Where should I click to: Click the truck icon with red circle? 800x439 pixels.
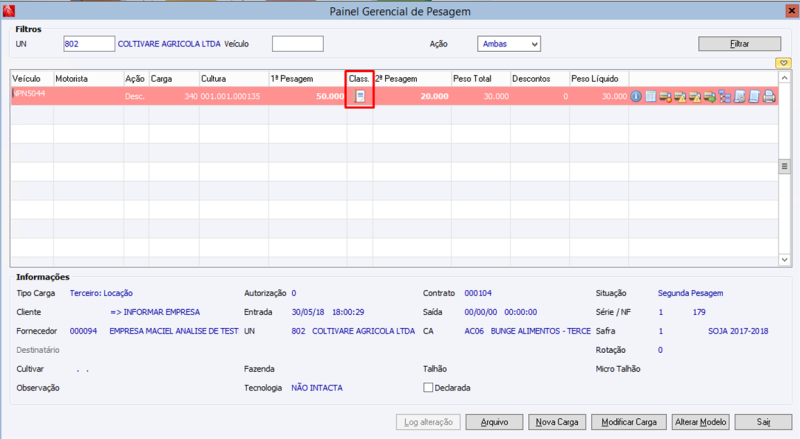click(665, 96)
